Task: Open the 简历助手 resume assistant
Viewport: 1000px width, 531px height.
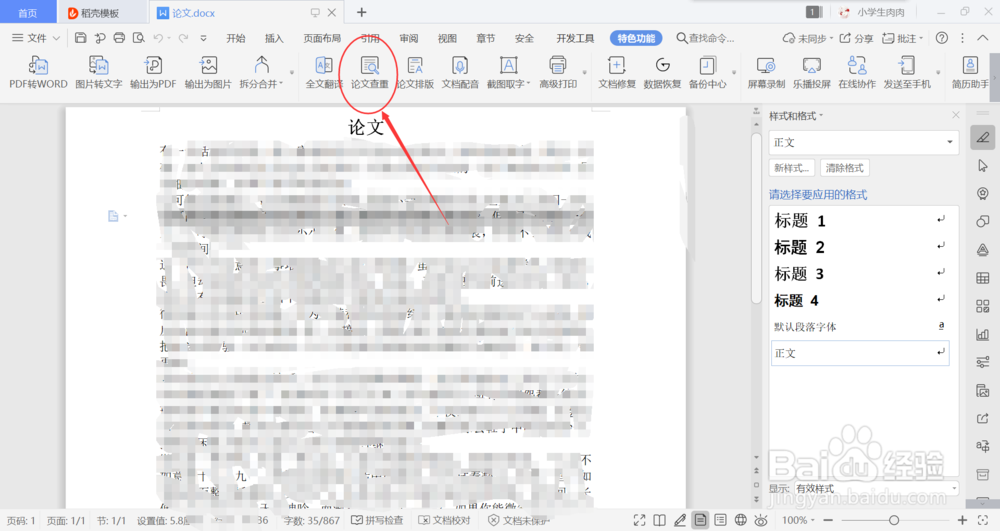Action: pyautogui.click(x=970, y=73)
